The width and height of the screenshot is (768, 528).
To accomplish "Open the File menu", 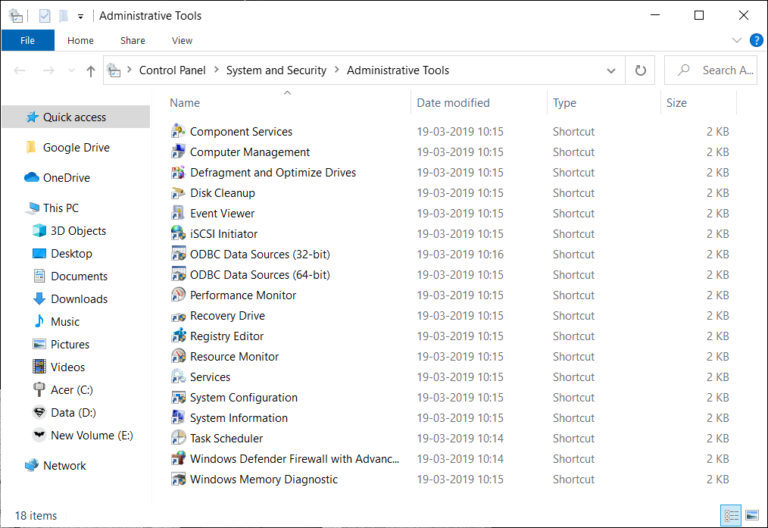I will [x=28, y=41].
